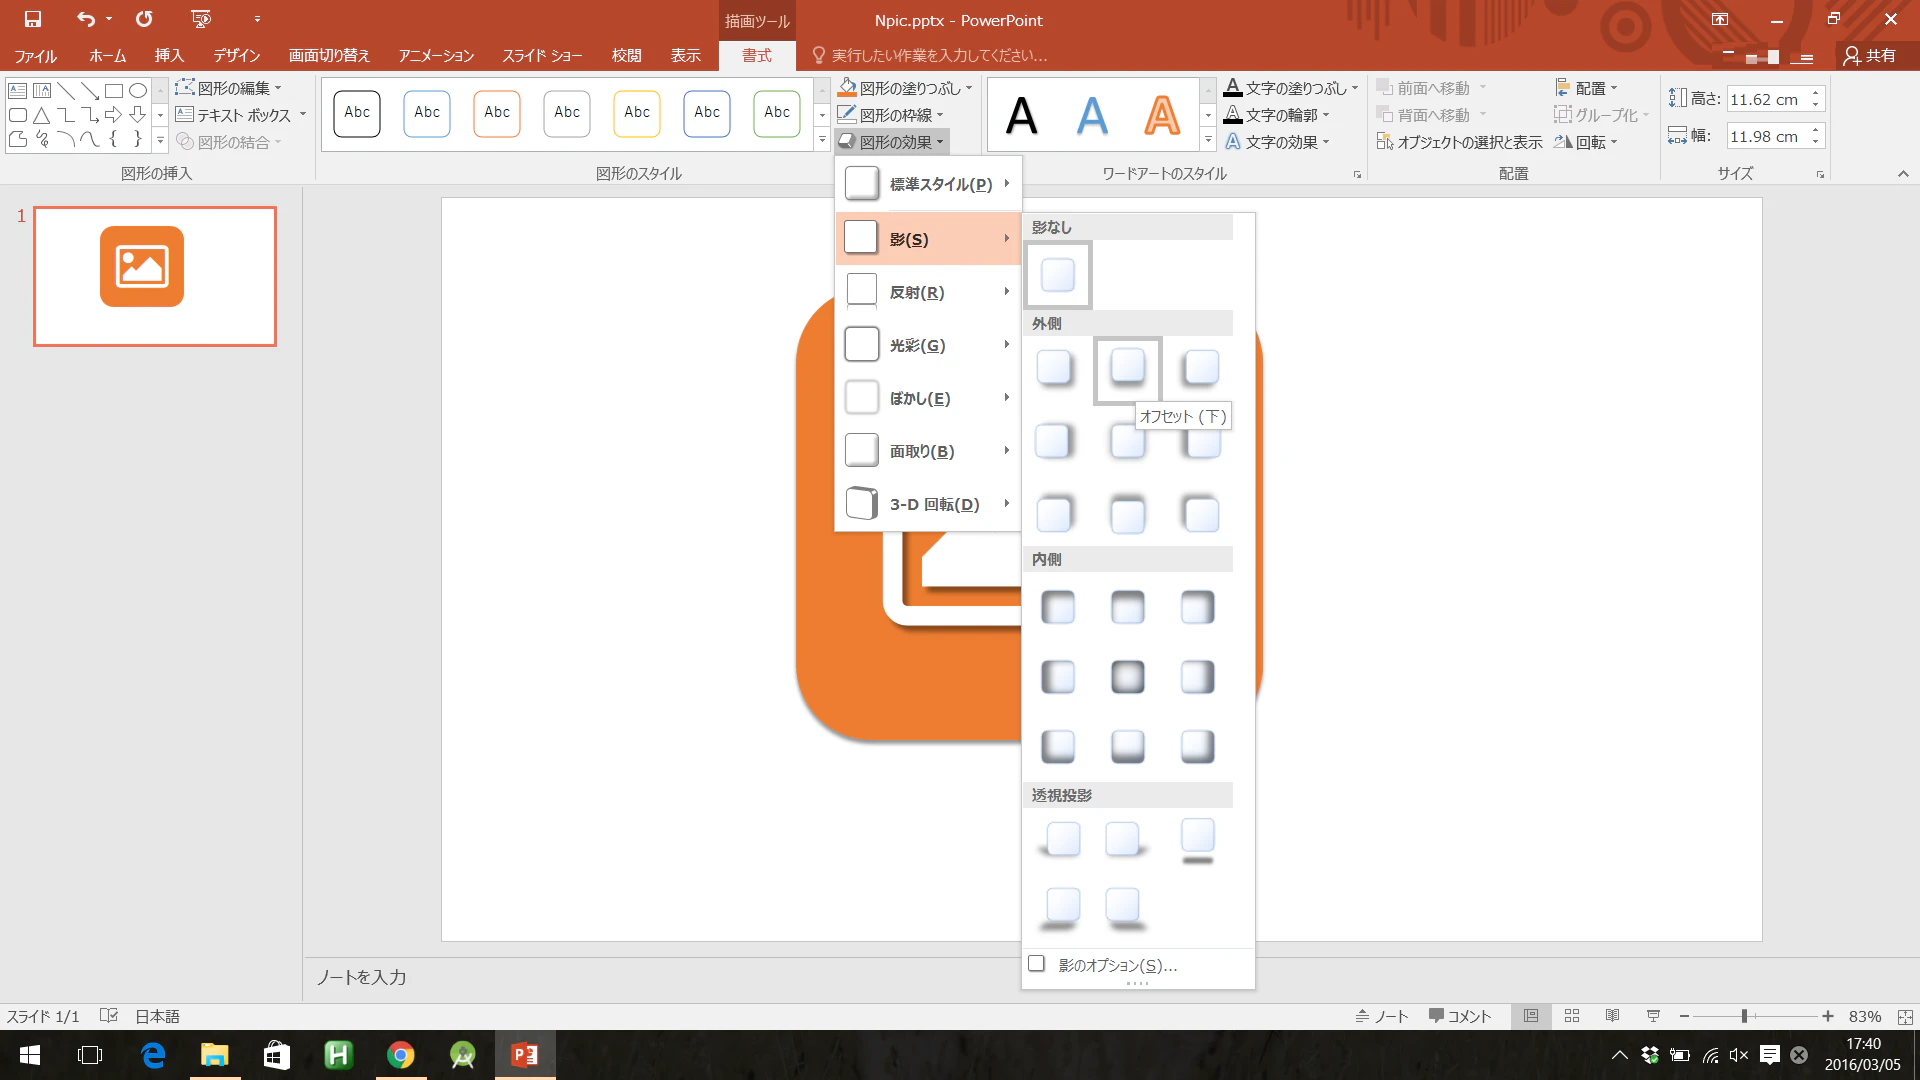
Task: Toggle the コメント comments pane button
Action: pyautogui.click(x=1460, y=1016)
